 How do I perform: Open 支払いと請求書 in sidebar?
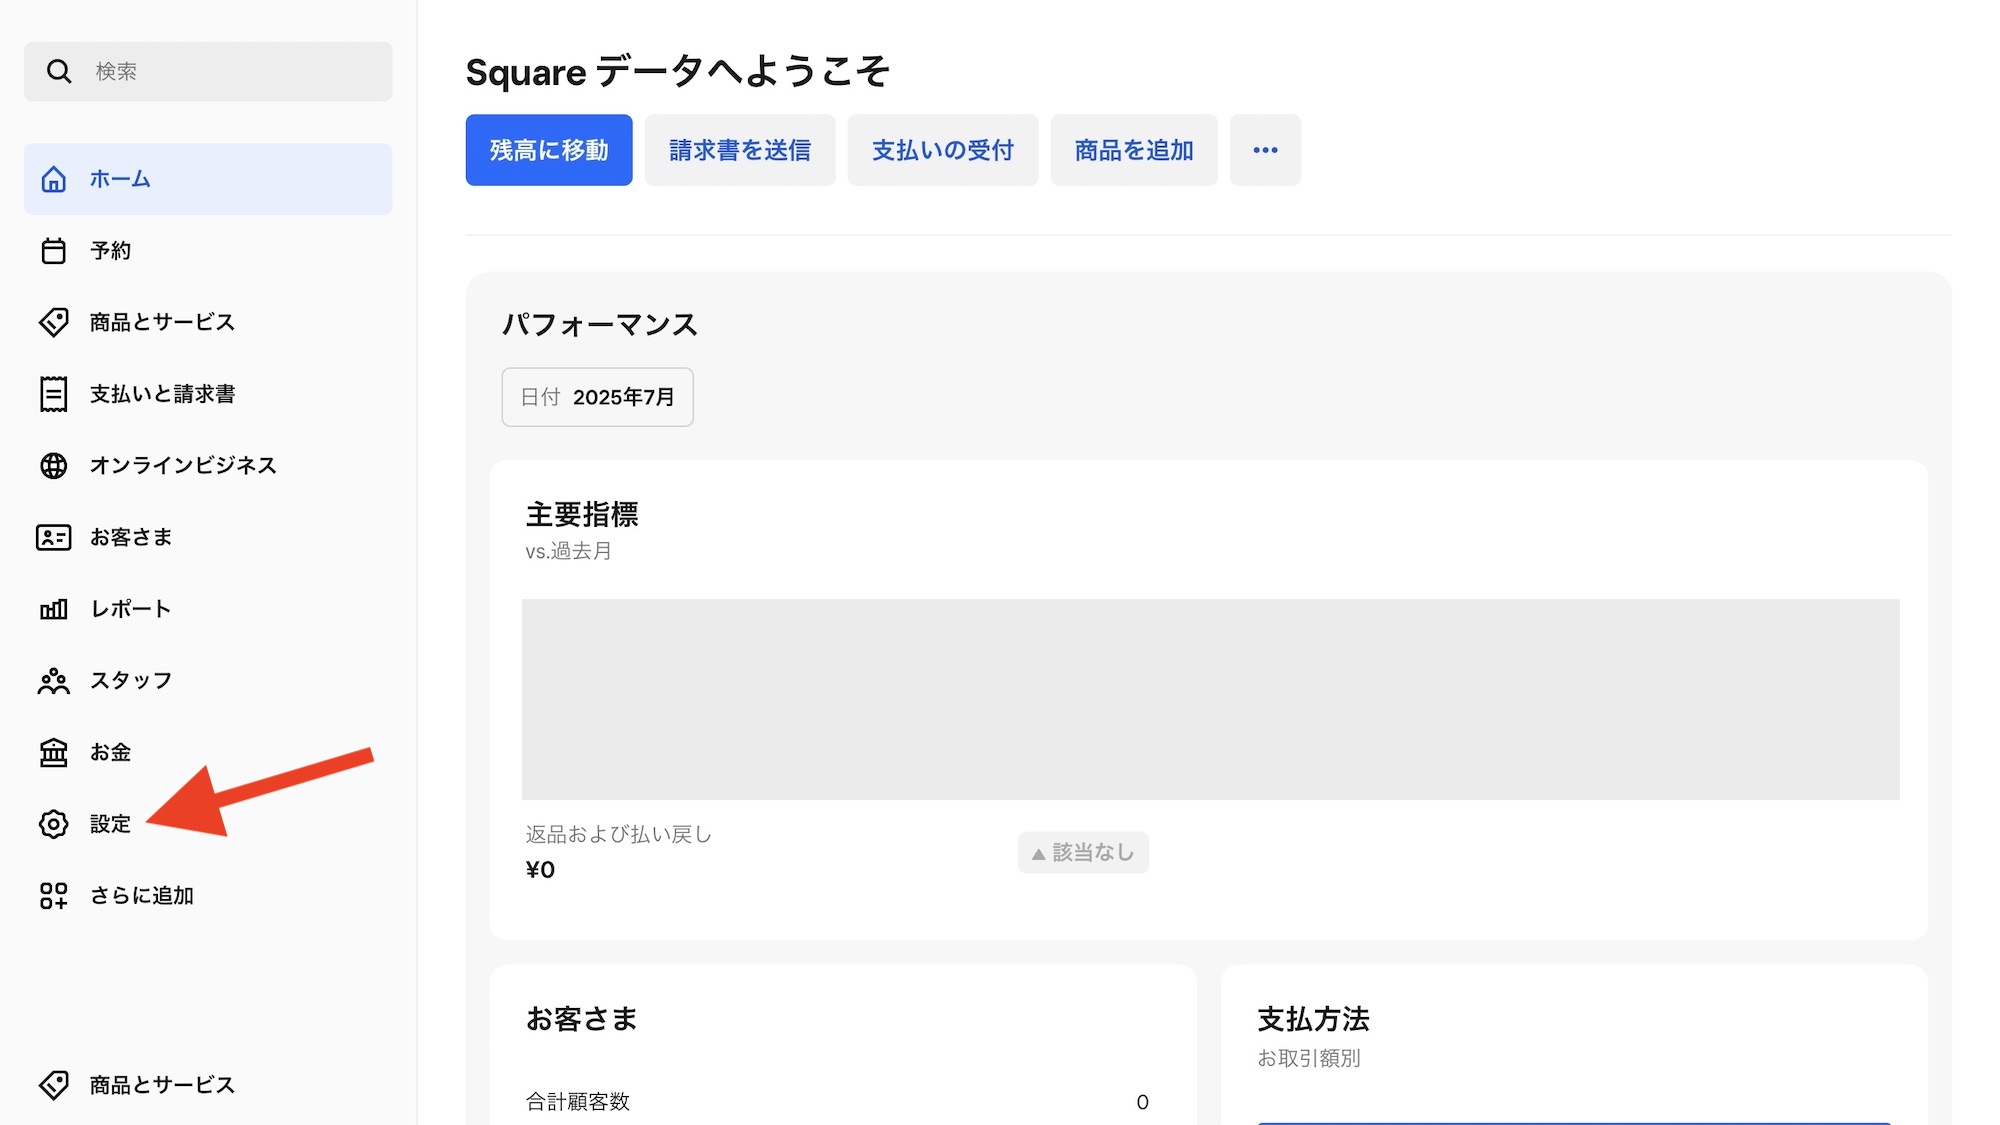pyautogui.click(x=208, y=394)
